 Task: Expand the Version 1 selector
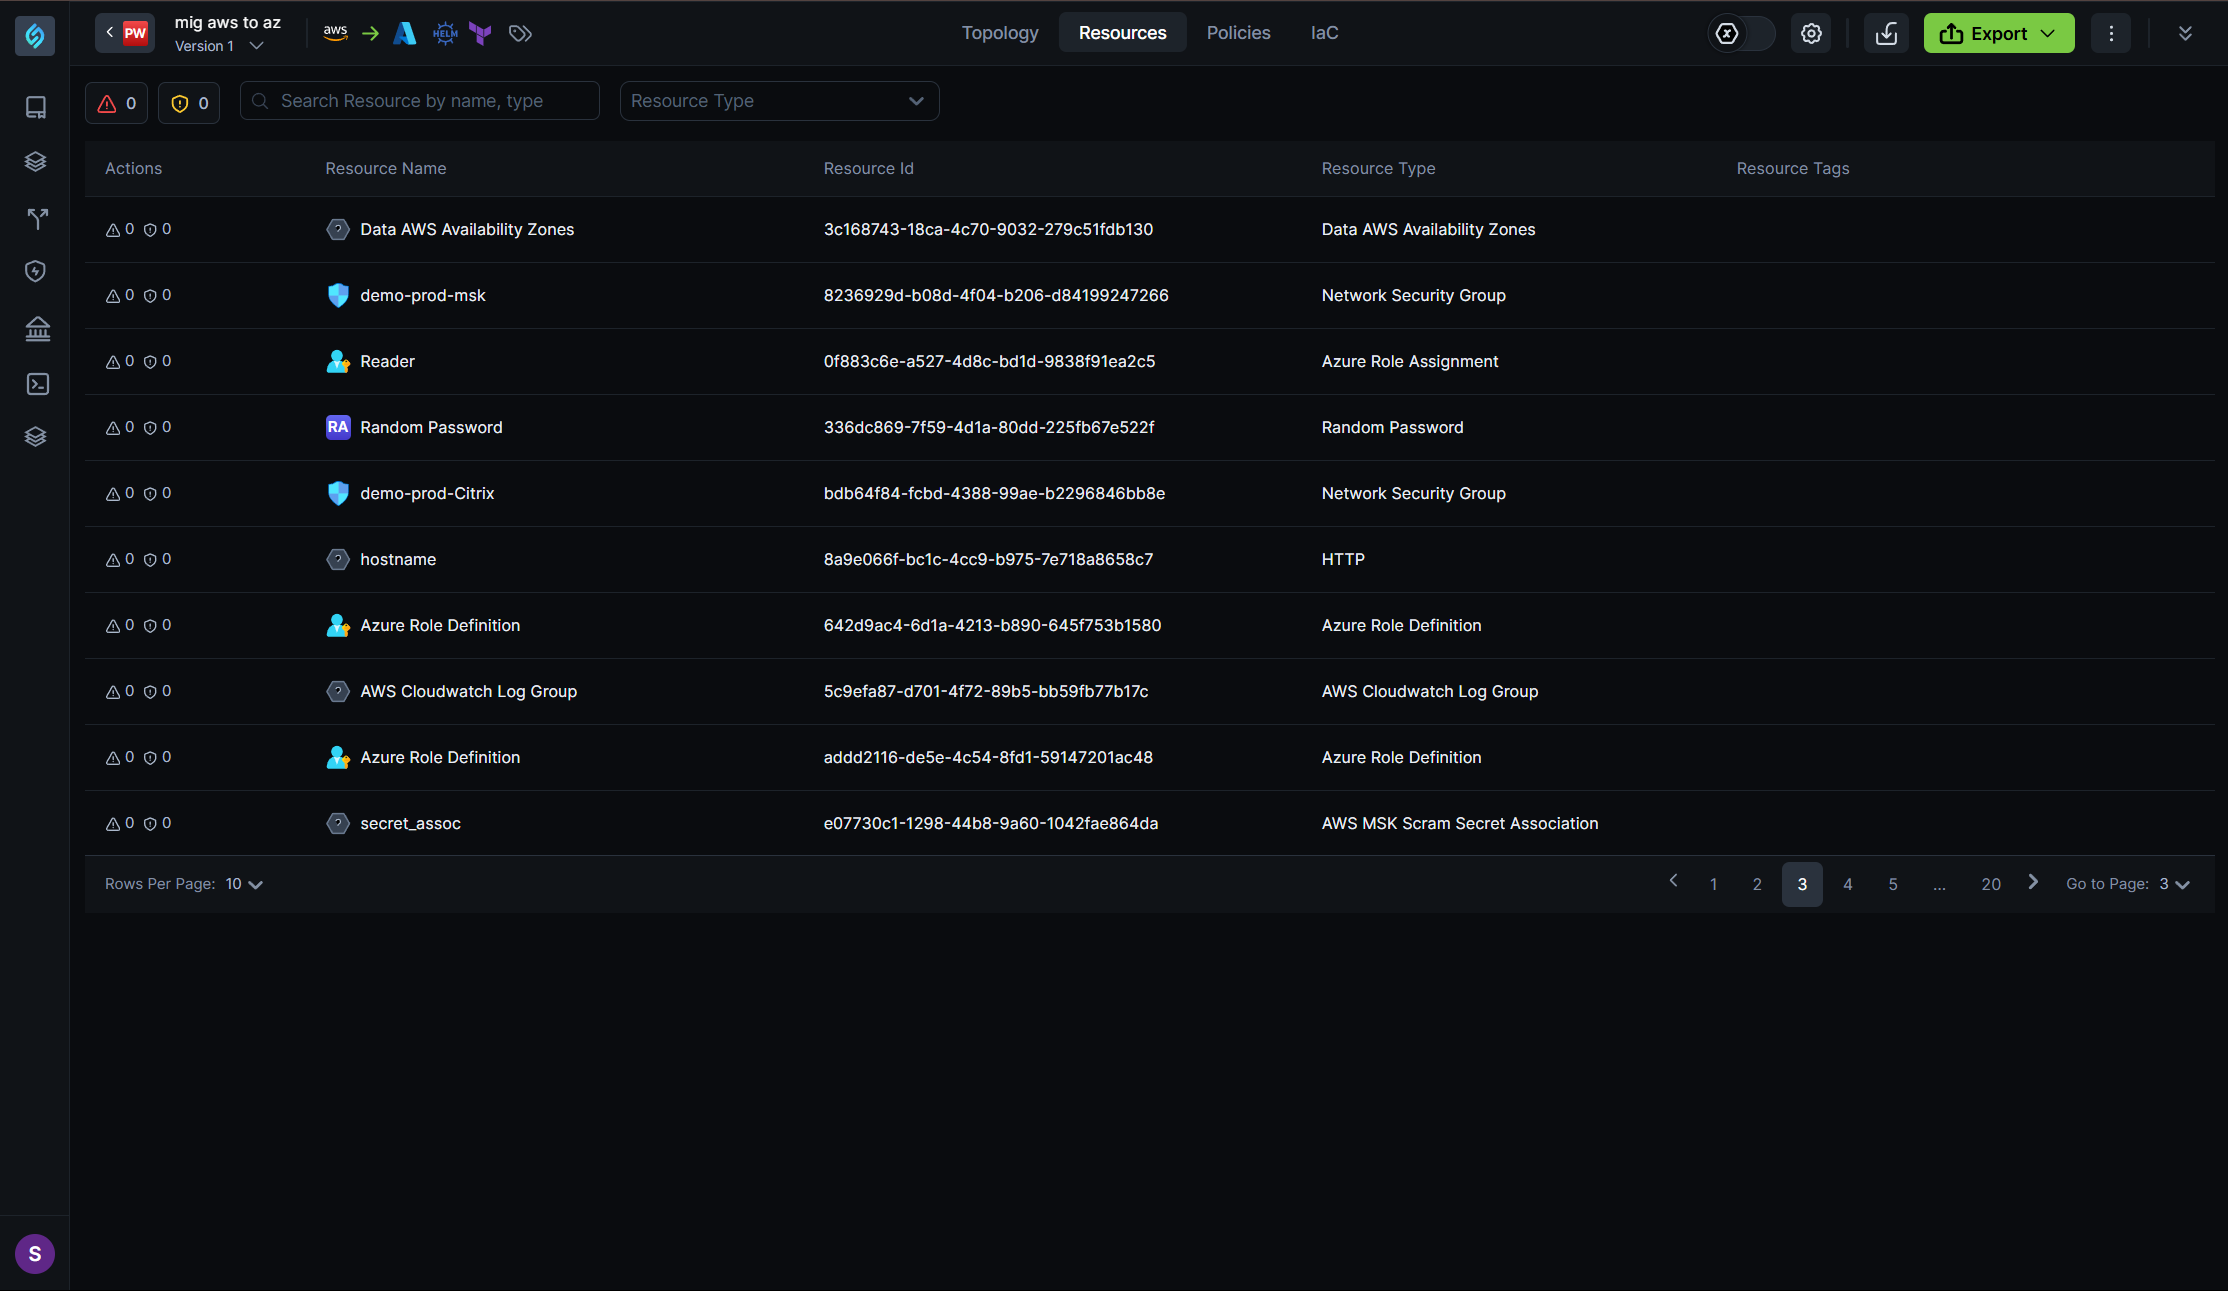coord(219,46)
